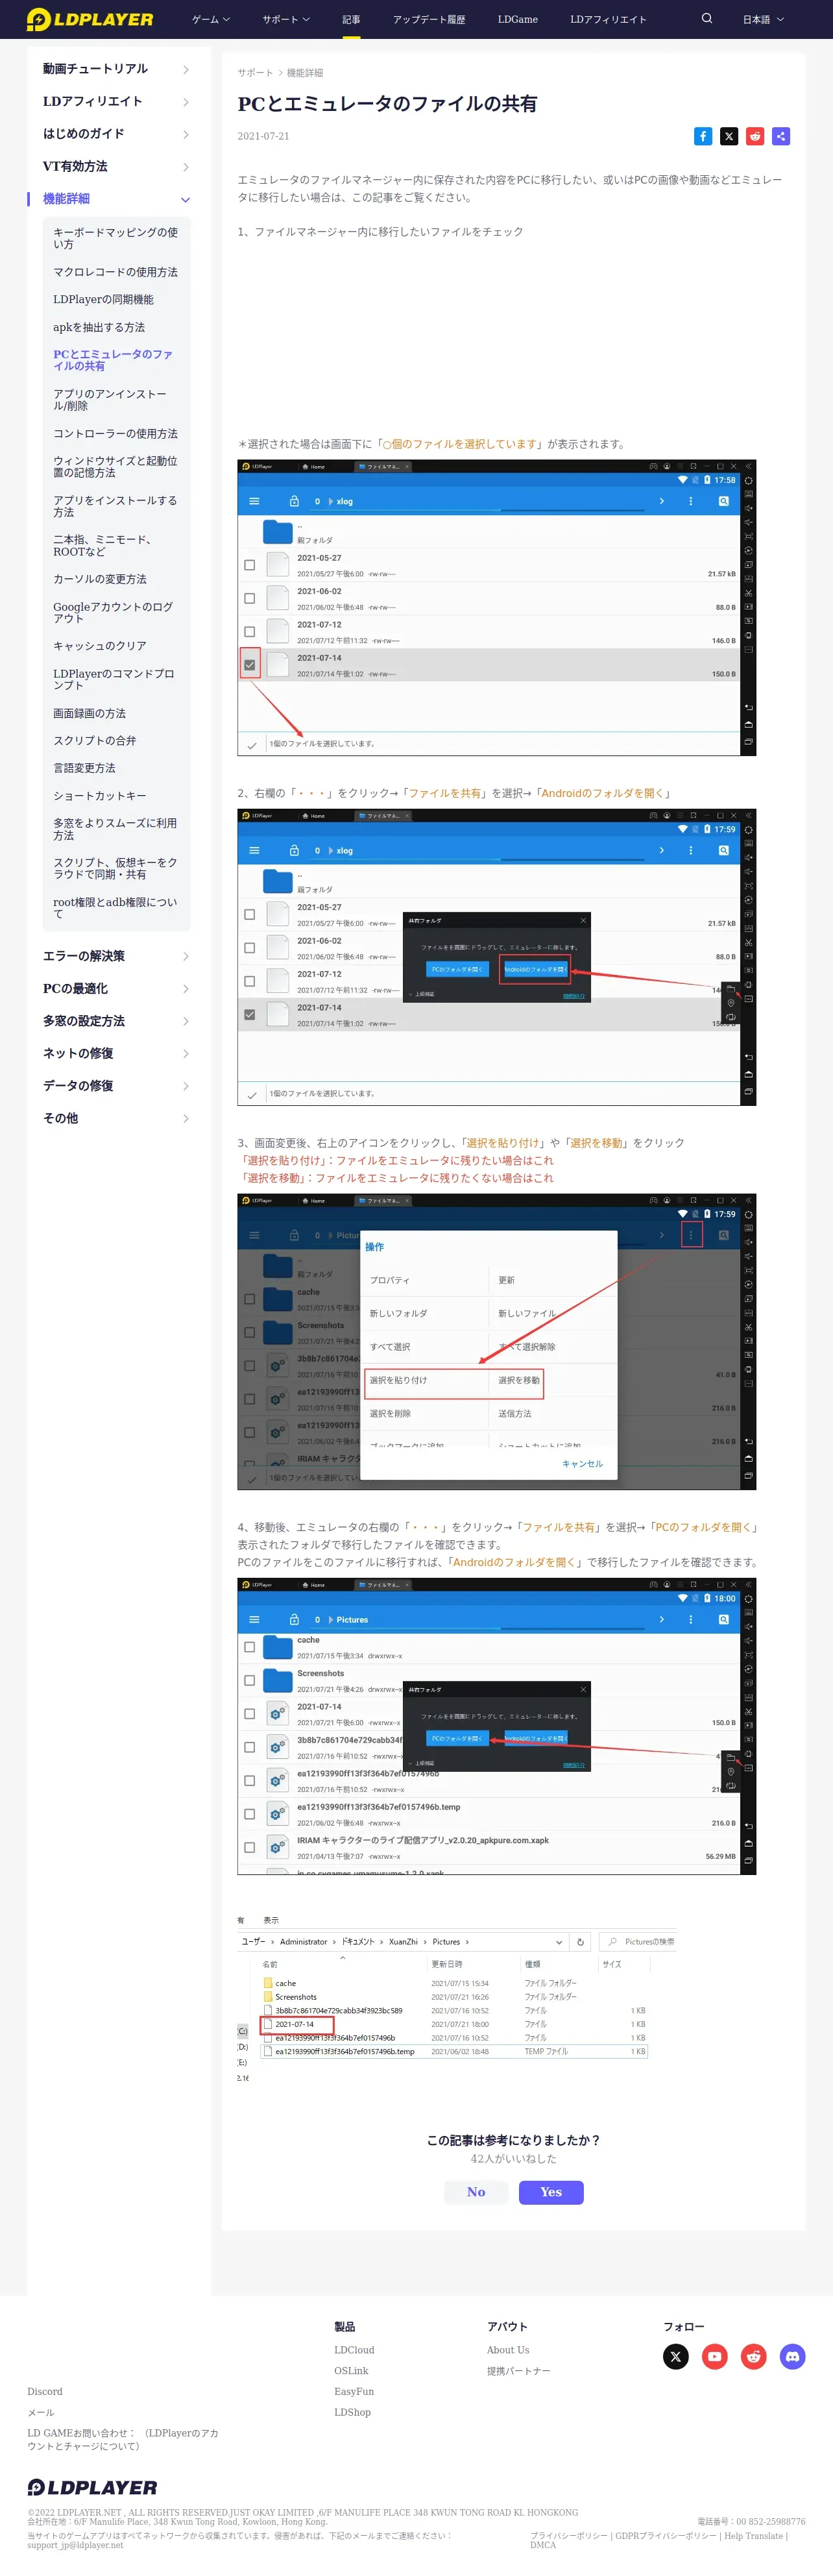833x2576 pixels.
Task: Open first step screenshot with 2021-07-14 checked
Action: 496,608
